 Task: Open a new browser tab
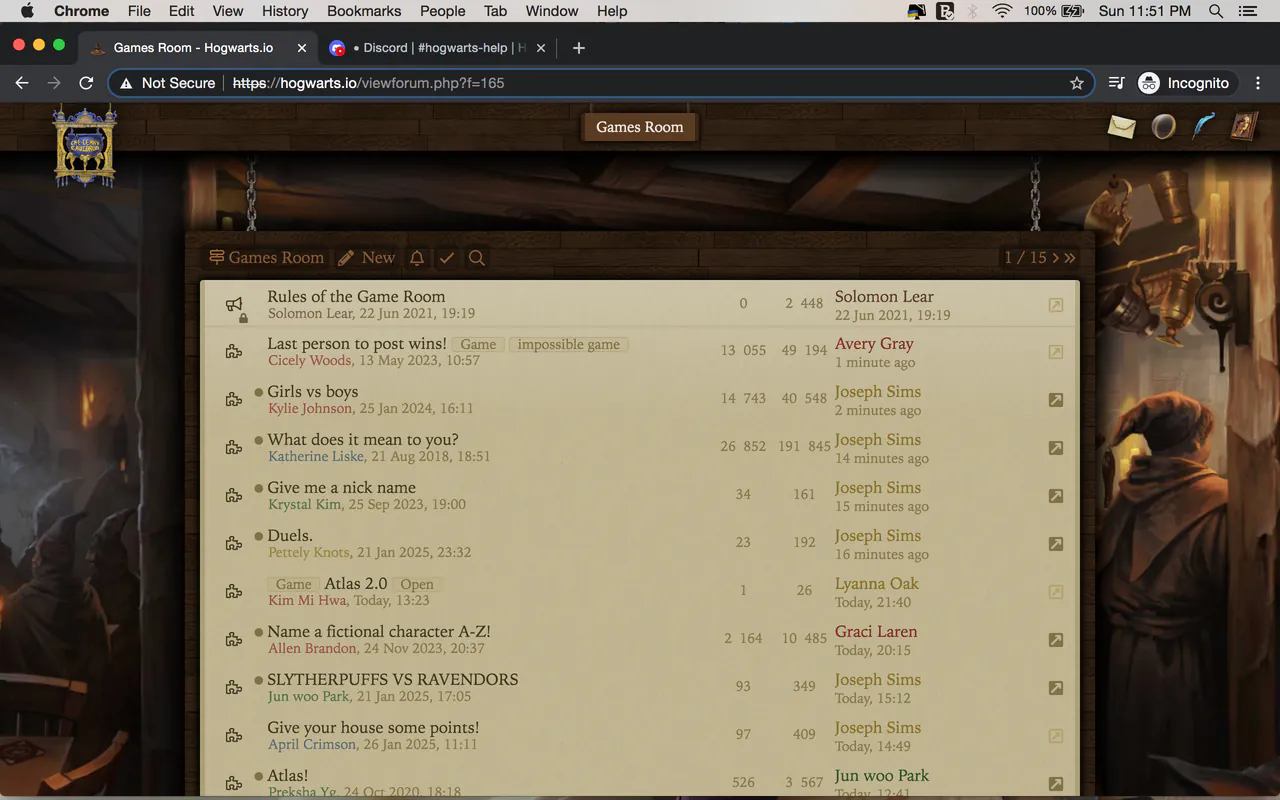click(x=579, y=48)
